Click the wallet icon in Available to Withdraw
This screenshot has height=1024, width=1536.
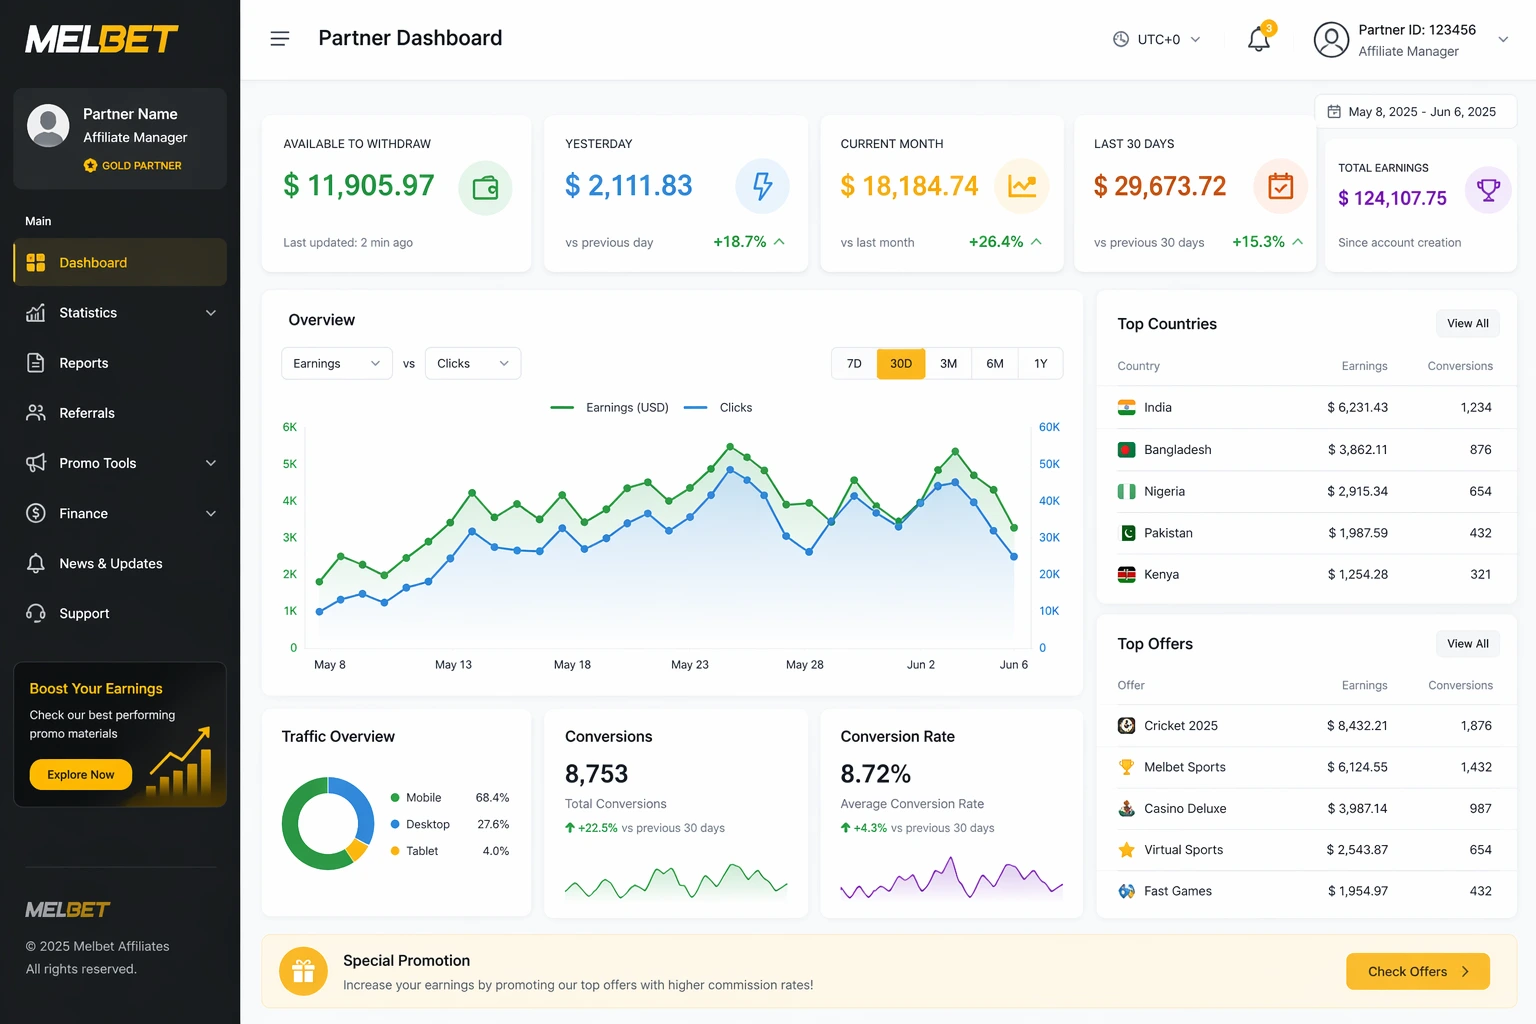coord(485,188)
